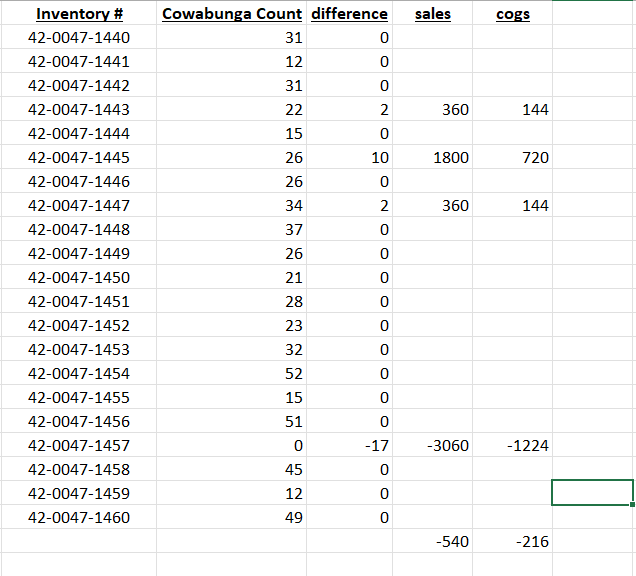Click inventory cell 42-0047-1455
636x576 pixels.
click(x=79, y=397)
